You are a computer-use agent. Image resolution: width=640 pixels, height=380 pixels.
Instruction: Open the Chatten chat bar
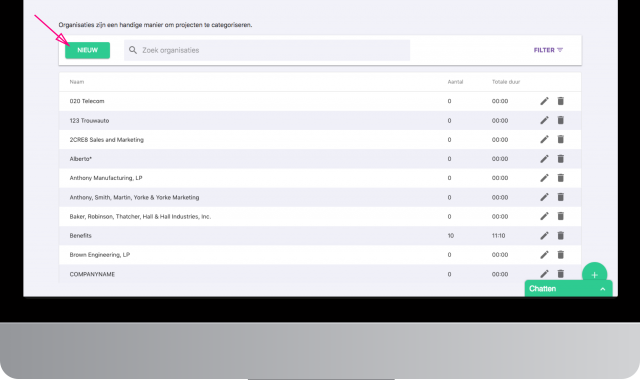click(568, 289)
